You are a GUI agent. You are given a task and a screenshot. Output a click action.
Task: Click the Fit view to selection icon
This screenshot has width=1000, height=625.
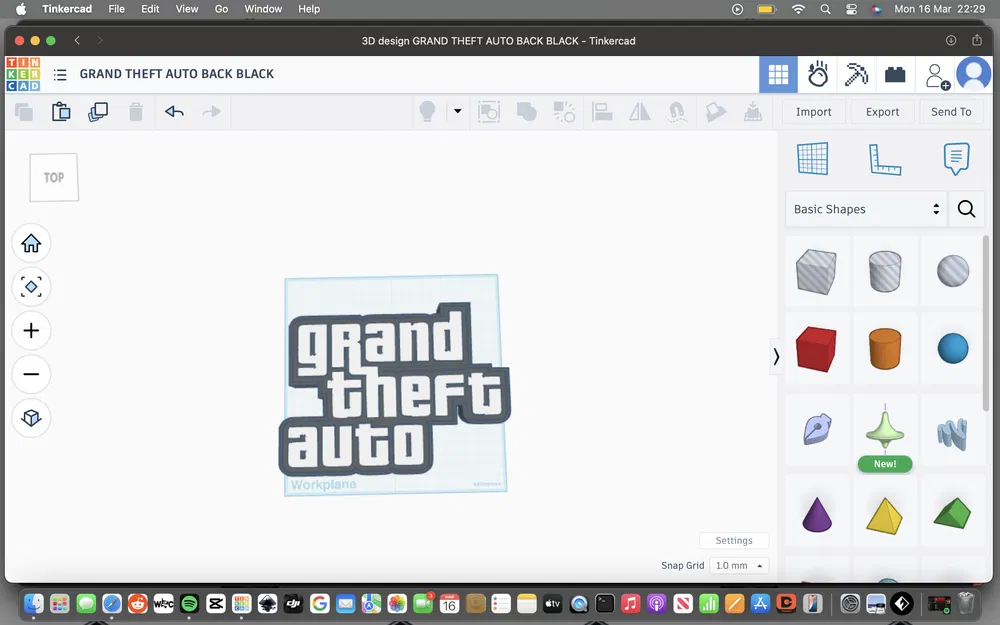pyautogui.click(x=31, y=287)
